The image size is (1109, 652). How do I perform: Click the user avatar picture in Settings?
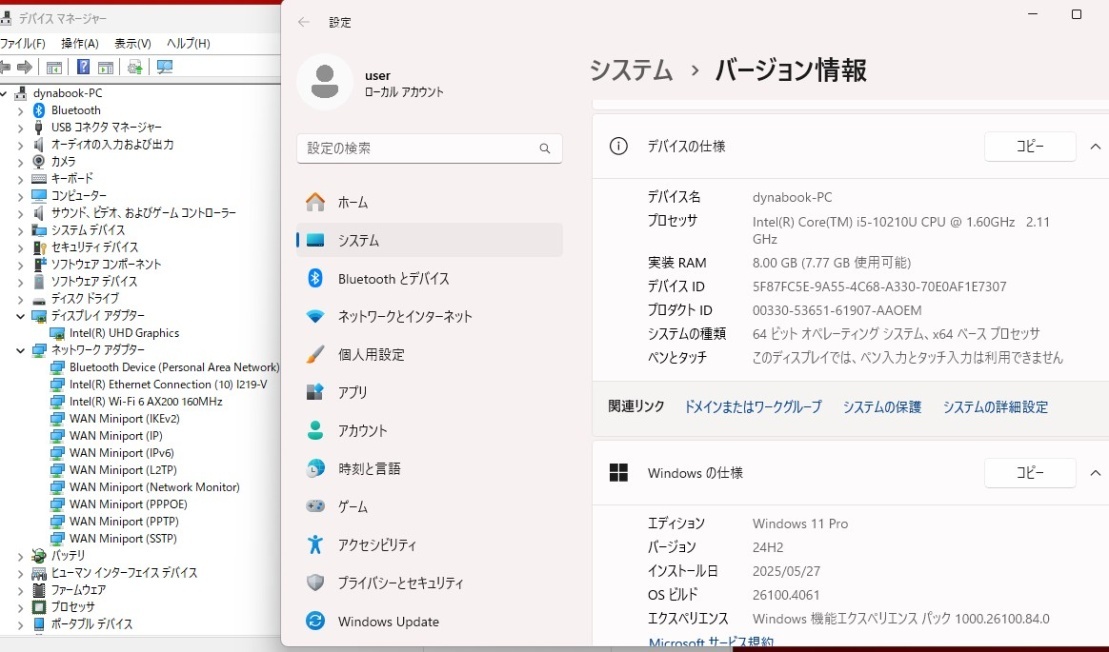pyautogui.click(x=325, y=82)
